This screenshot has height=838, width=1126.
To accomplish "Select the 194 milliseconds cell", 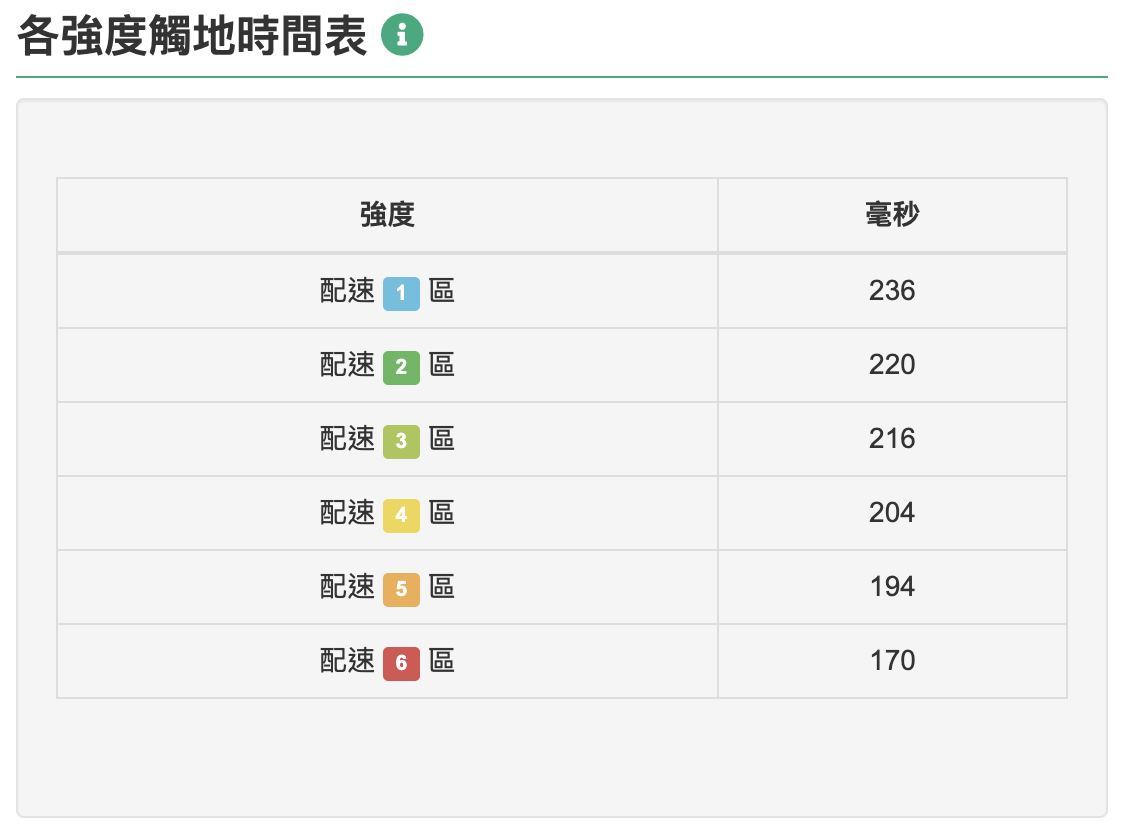I will (892, 587).
